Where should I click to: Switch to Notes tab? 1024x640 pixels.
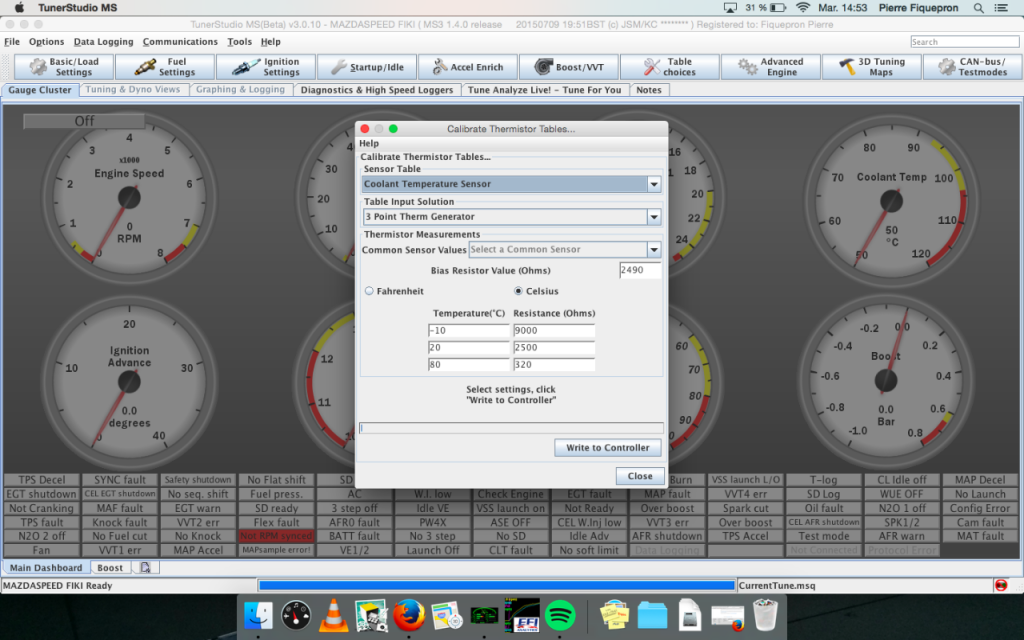click(x=648, y=90)
